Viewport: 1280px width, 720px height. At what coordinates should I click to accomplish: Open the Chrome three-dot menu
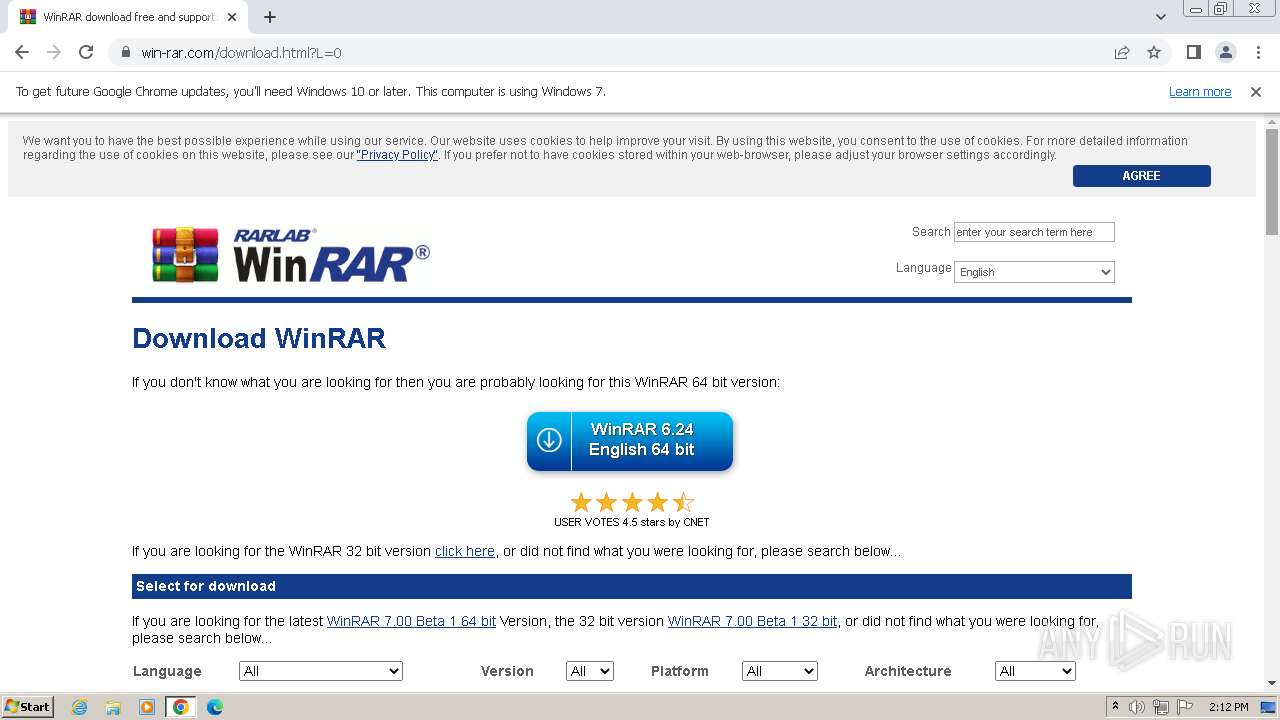point(1257,52)
